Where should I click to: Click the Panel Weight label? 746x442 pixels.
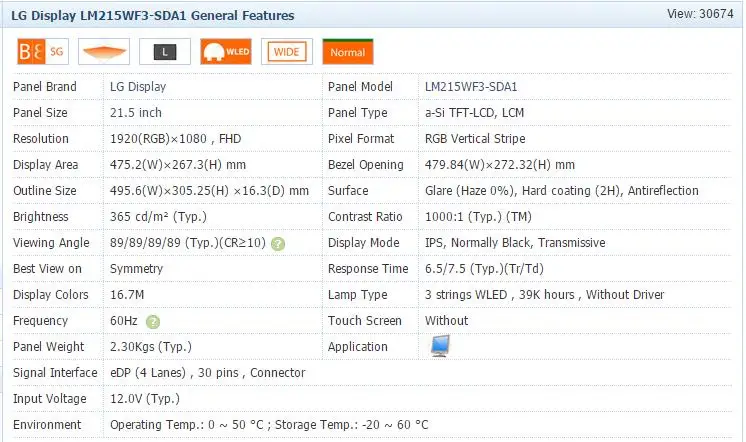[x=49, y=347]
